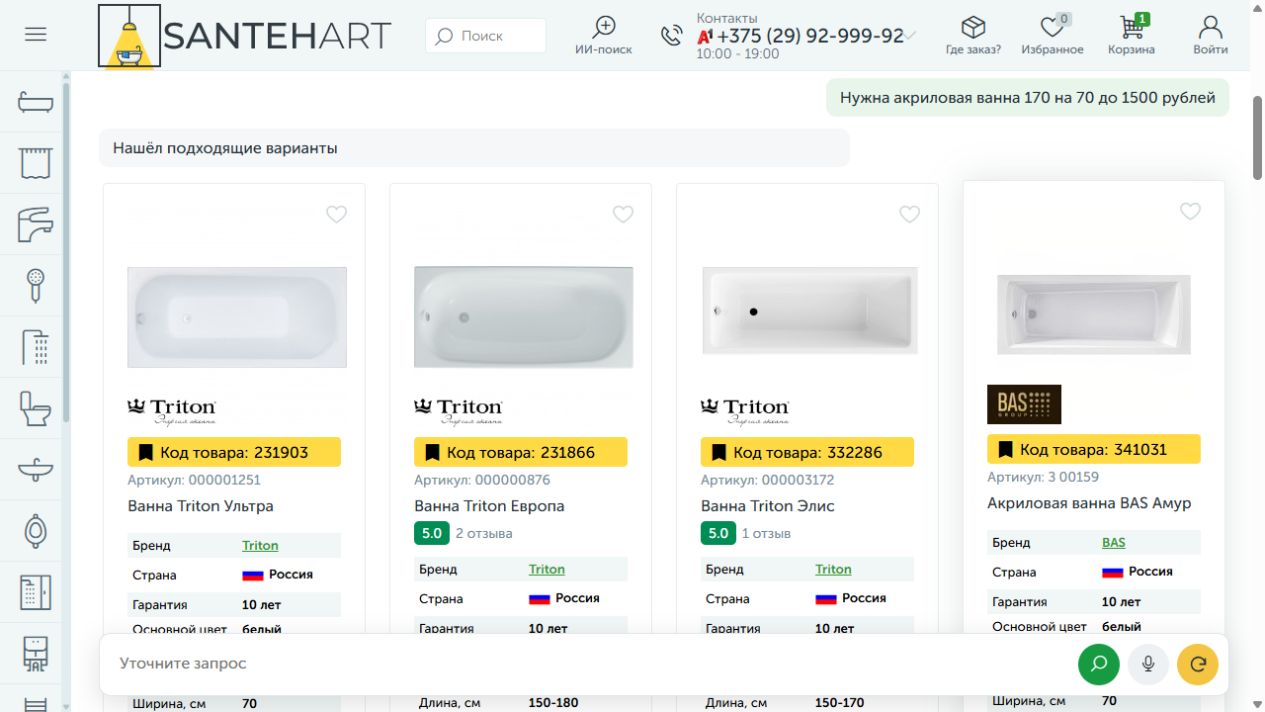
Task: Add Triton Элис to favorites
Action: click(x=909, y=214)
